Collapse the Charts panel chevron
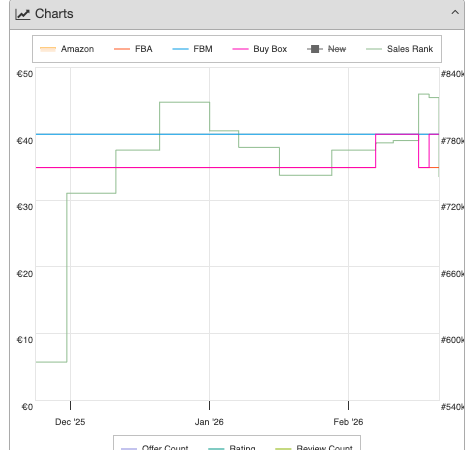 tap(455, 13)
